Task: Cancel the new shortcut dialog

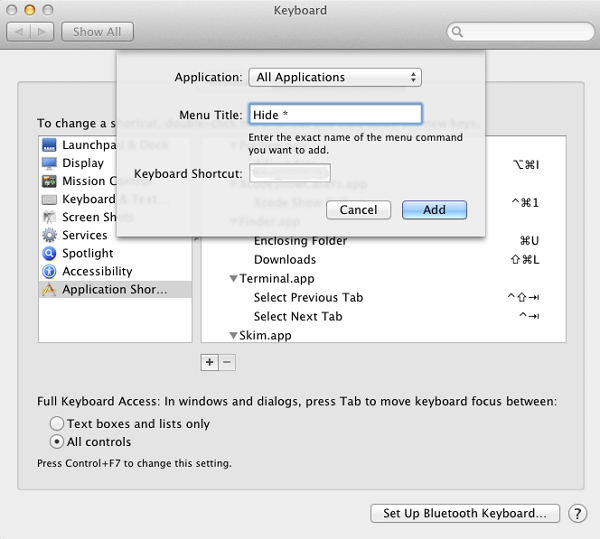Action: pos(358,210)
